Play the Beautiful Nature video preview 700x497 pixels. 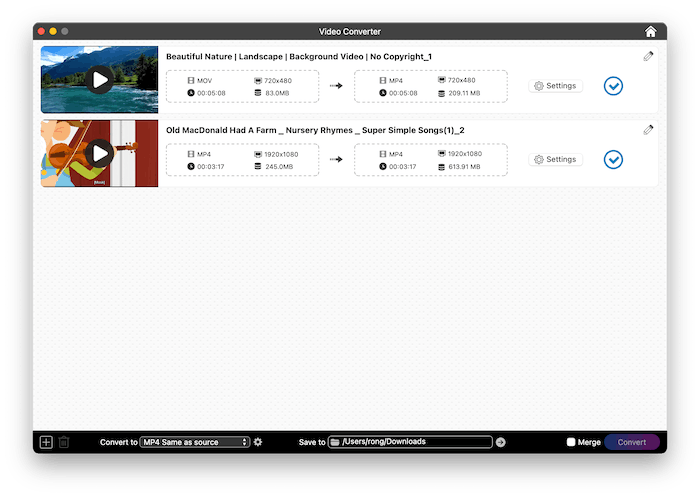click(x=100, y=80)
